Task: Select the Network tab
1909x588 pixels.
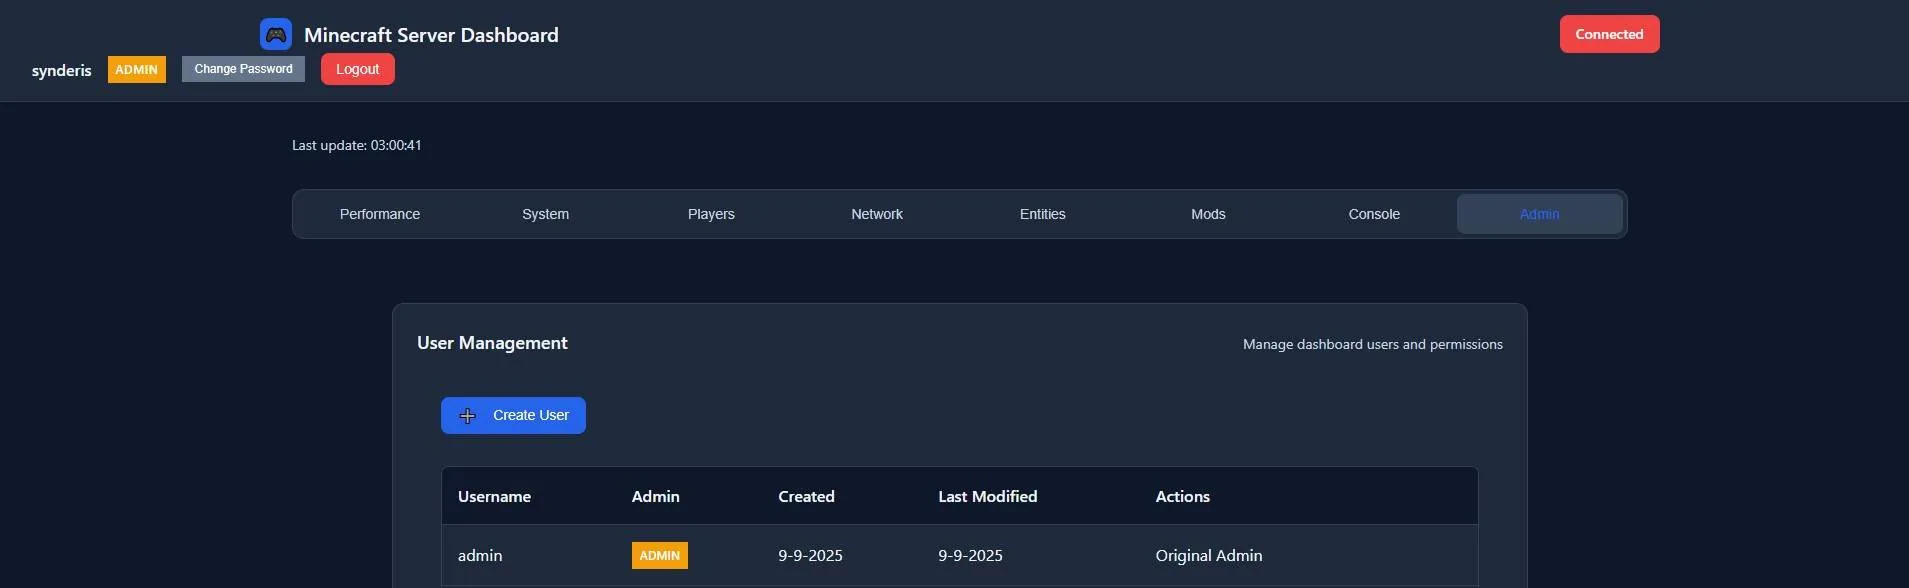Action: (x=877, y=214)
